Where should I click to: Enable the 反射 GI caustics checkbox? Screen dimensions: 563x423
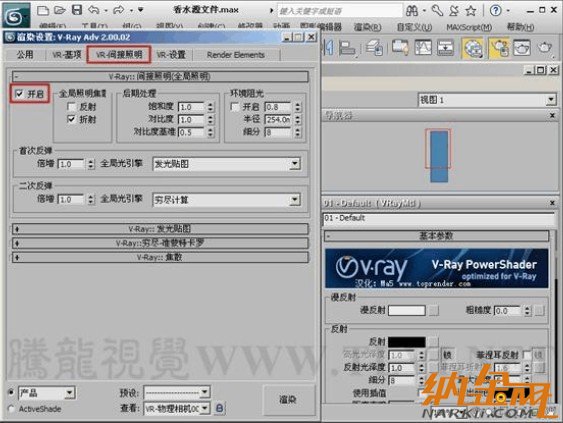pos(71,106)
